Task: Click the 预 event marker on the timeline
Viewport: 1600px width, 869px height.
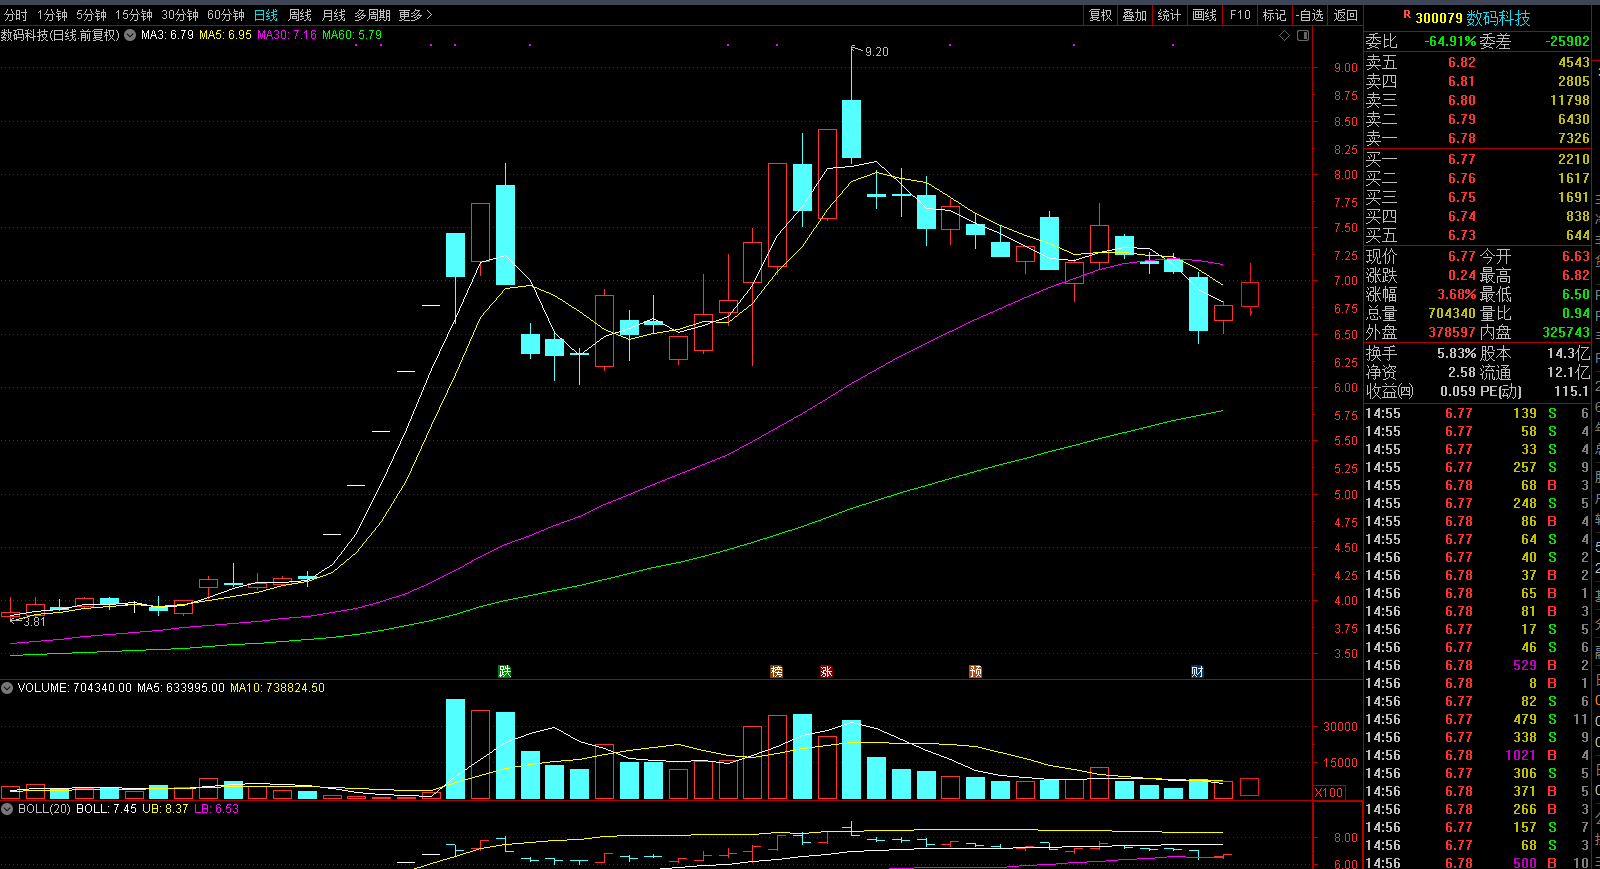Action: tap(975, 671)
